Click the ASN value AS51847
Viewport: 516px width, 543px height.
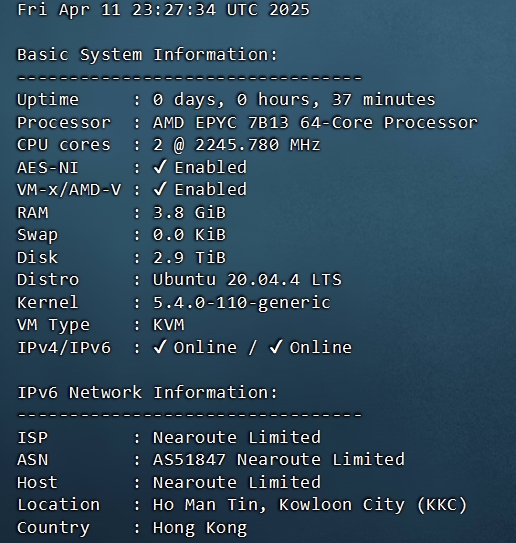(x=189, y=460)
